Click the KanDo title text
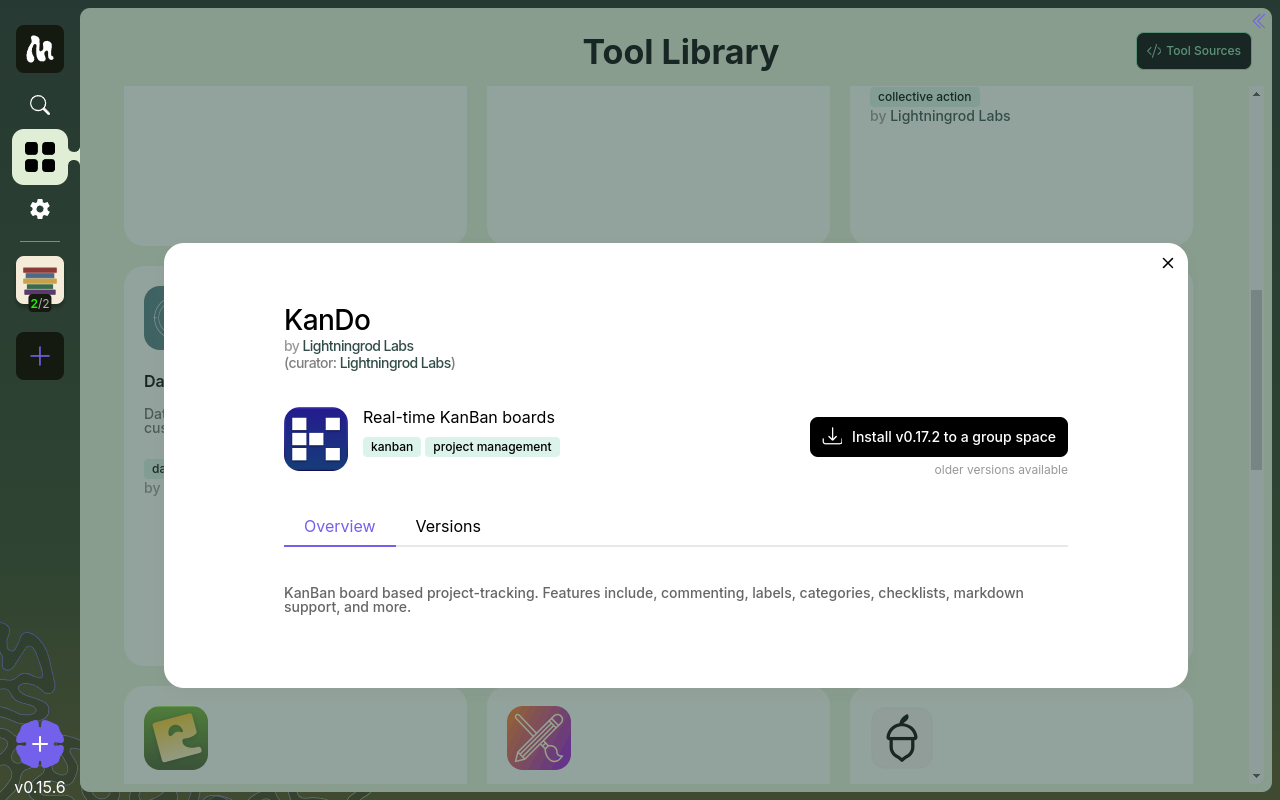 (x=327, y=320)
